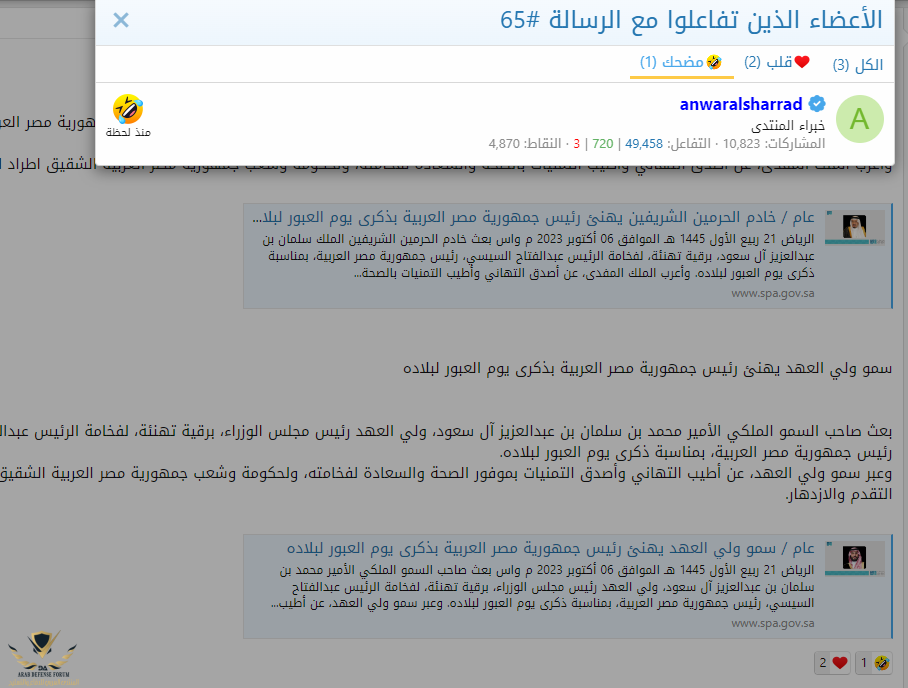This screenshot has height=688, width=908.
Task: Click the 'منذ لحظة' timestamp
Action: (x=128, y=133)
